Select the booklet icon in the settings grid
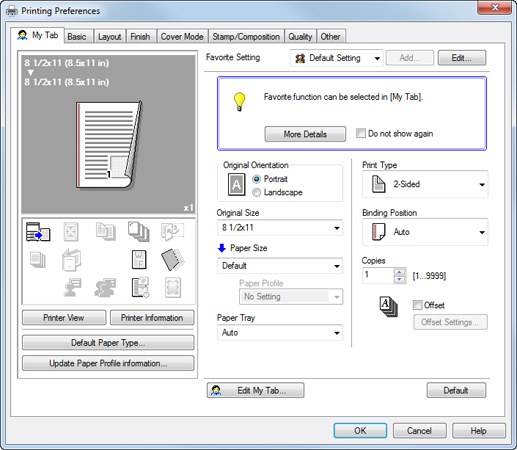Screen dimensions: 517x450 tap(72, 260)
